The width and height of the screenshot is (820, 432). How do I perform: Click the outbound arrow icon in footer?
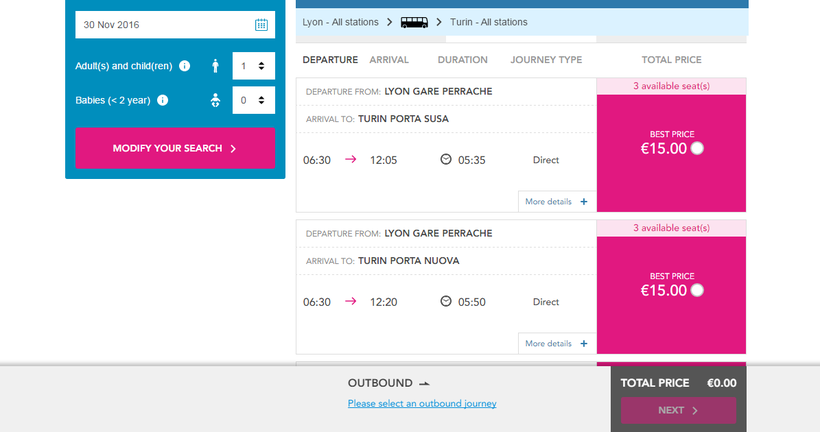[424, 384]
